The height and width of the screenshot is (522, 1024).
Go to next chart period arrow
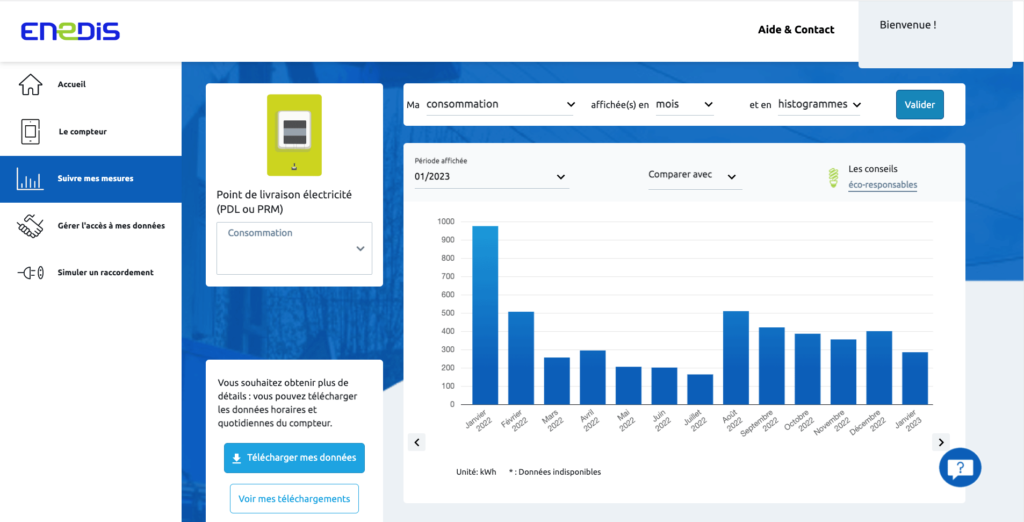point(941,442)
